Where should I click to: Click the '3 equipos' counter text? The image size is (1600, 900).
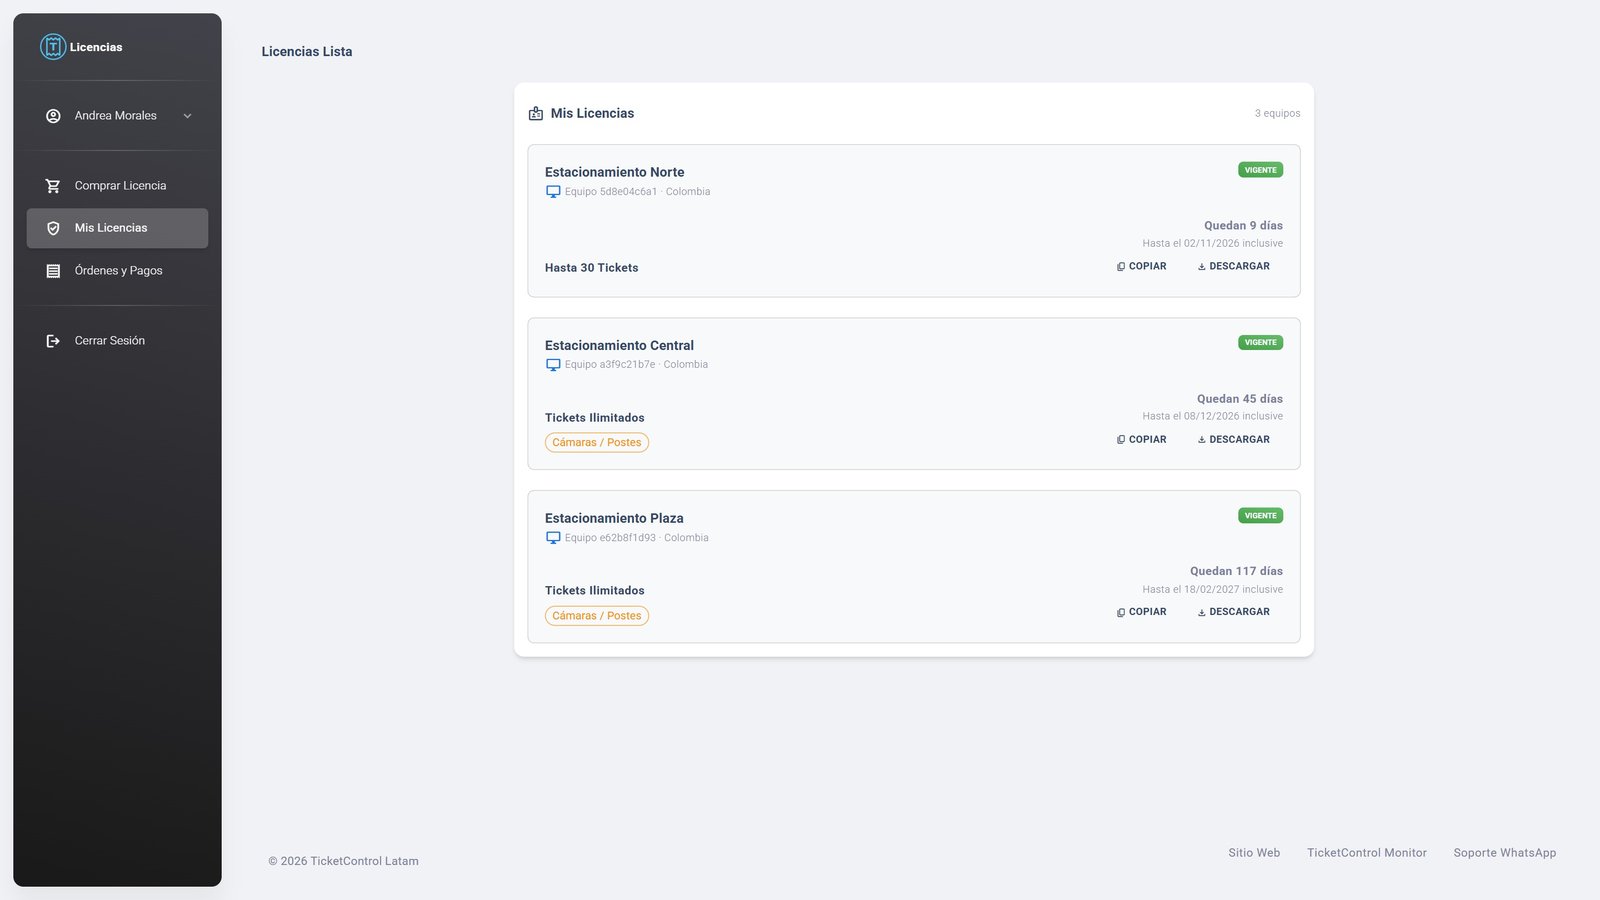tap(1278, 114)
